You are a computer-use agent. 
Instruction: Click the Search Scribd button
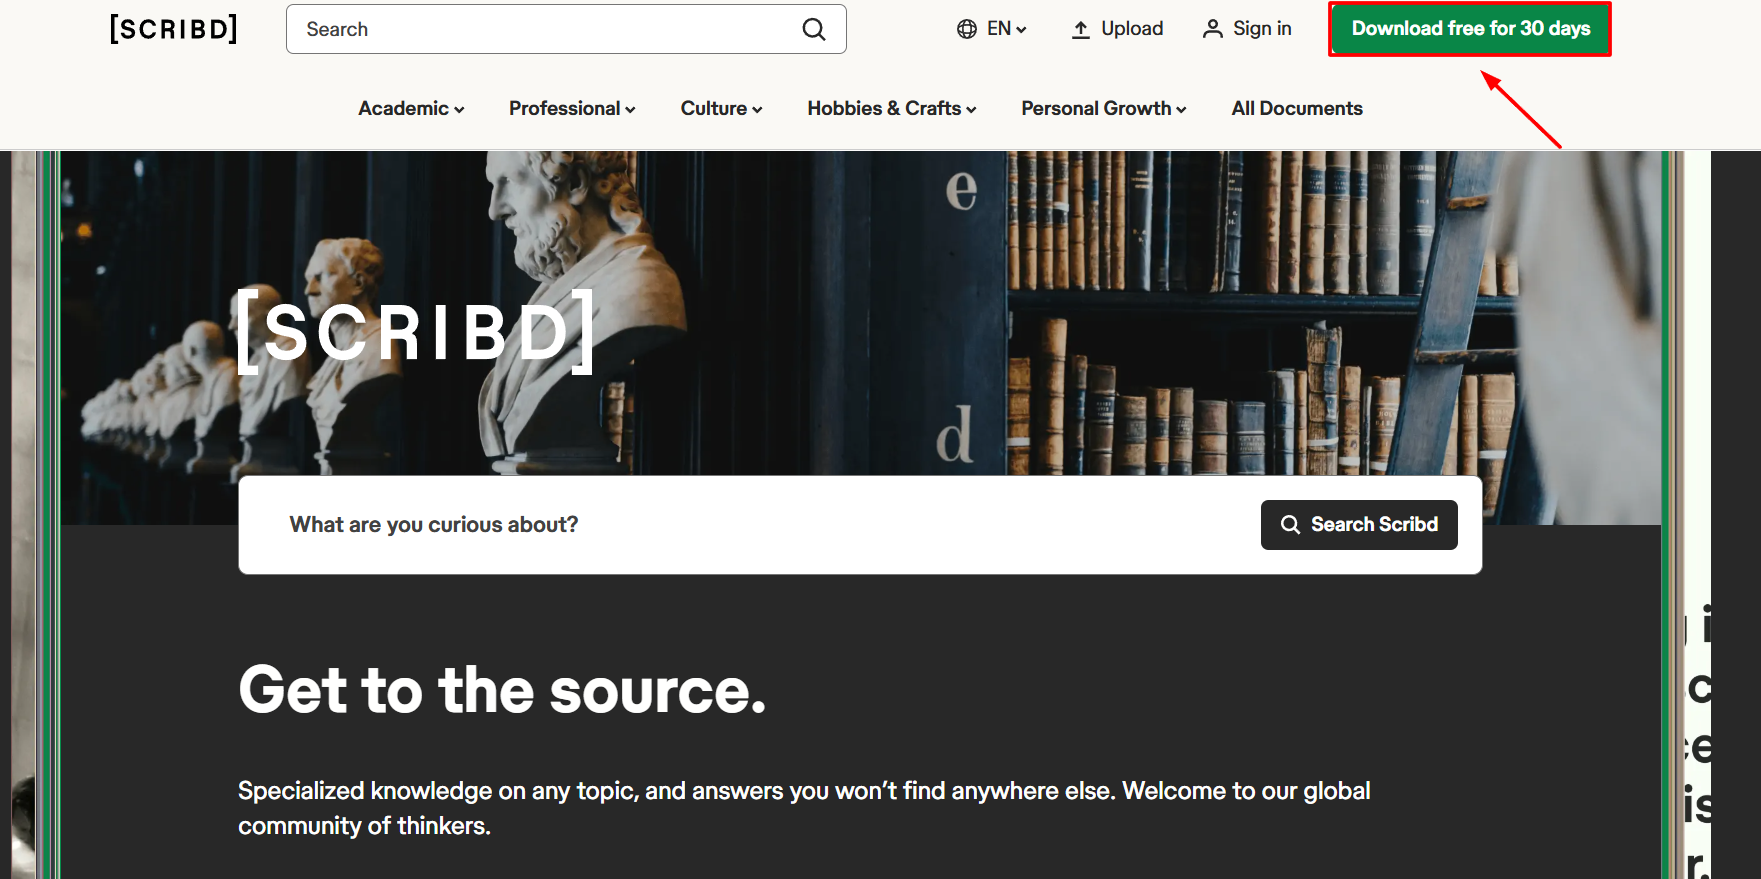point(1359,525)
